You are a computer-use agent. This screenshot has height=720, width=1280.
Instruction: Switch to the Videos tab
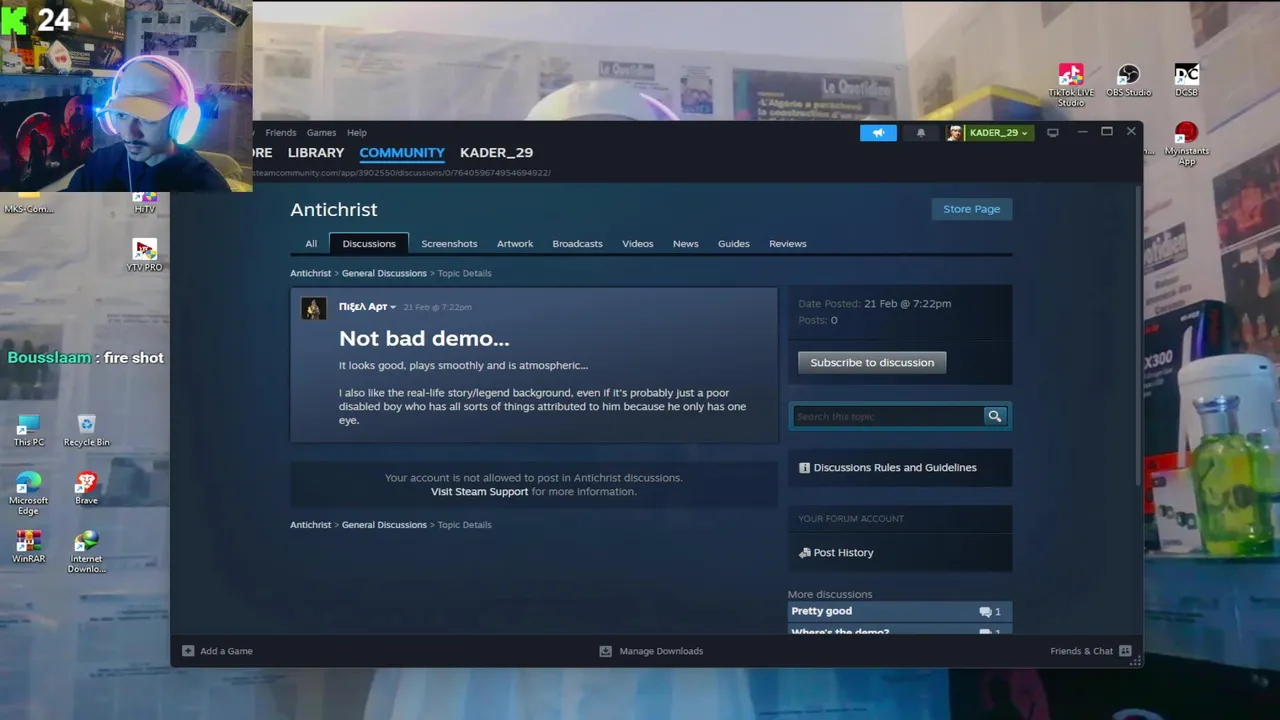(638, 243)
